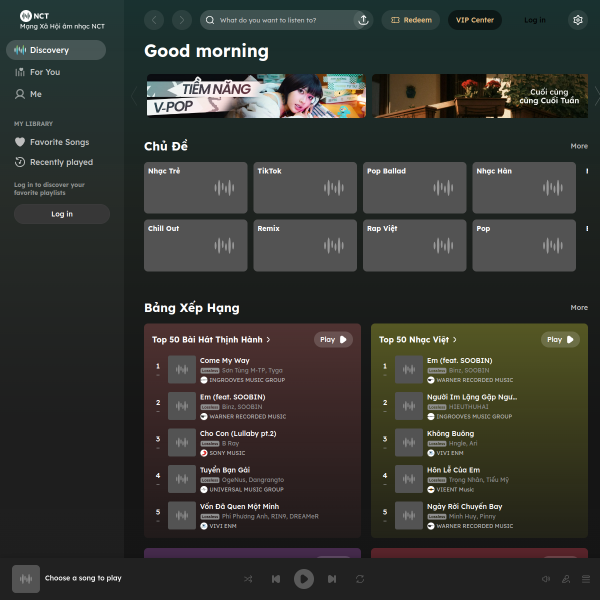Open the Tiềm Năng V-Pop banner
This screenshot has height=600, width=600.
pyautogui.click(x=256, y=96)
